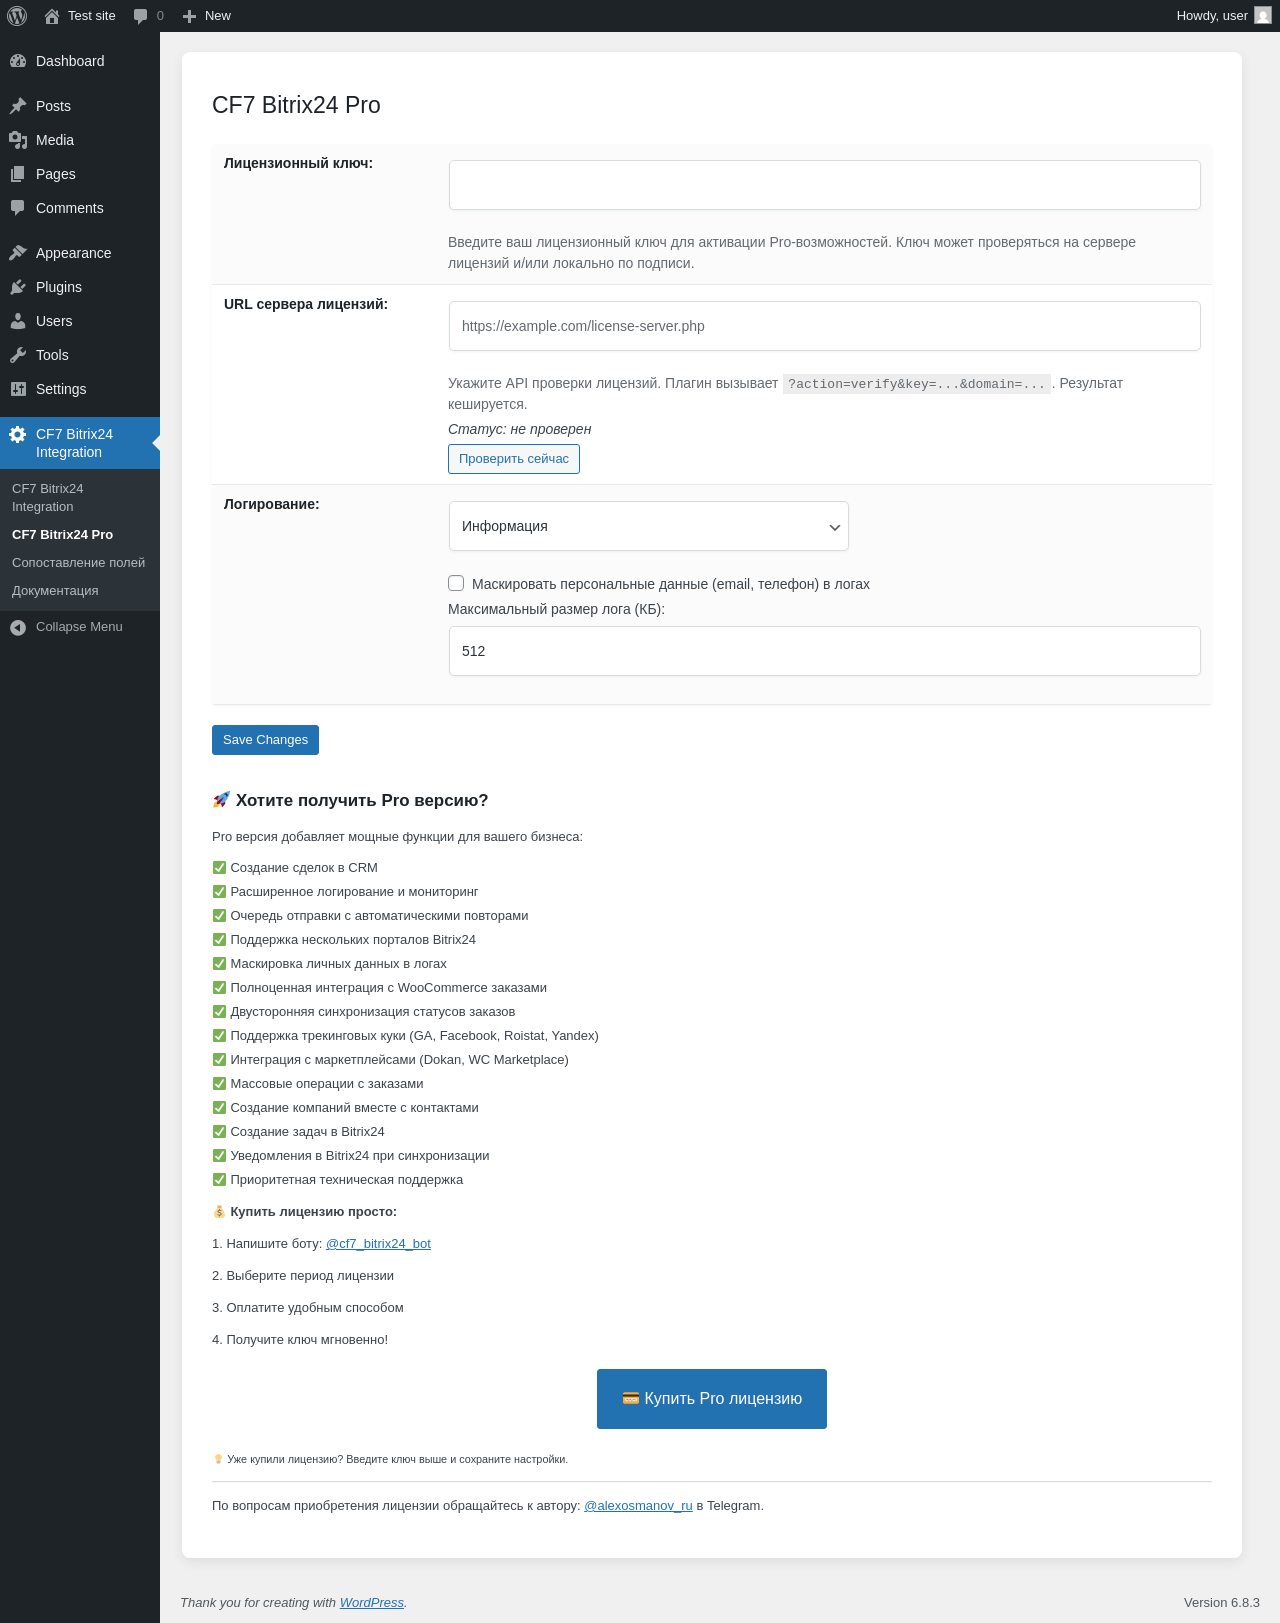
Task: Open the @alexosmanov_ru Telegram link
Action: (x=638, y=1506)
